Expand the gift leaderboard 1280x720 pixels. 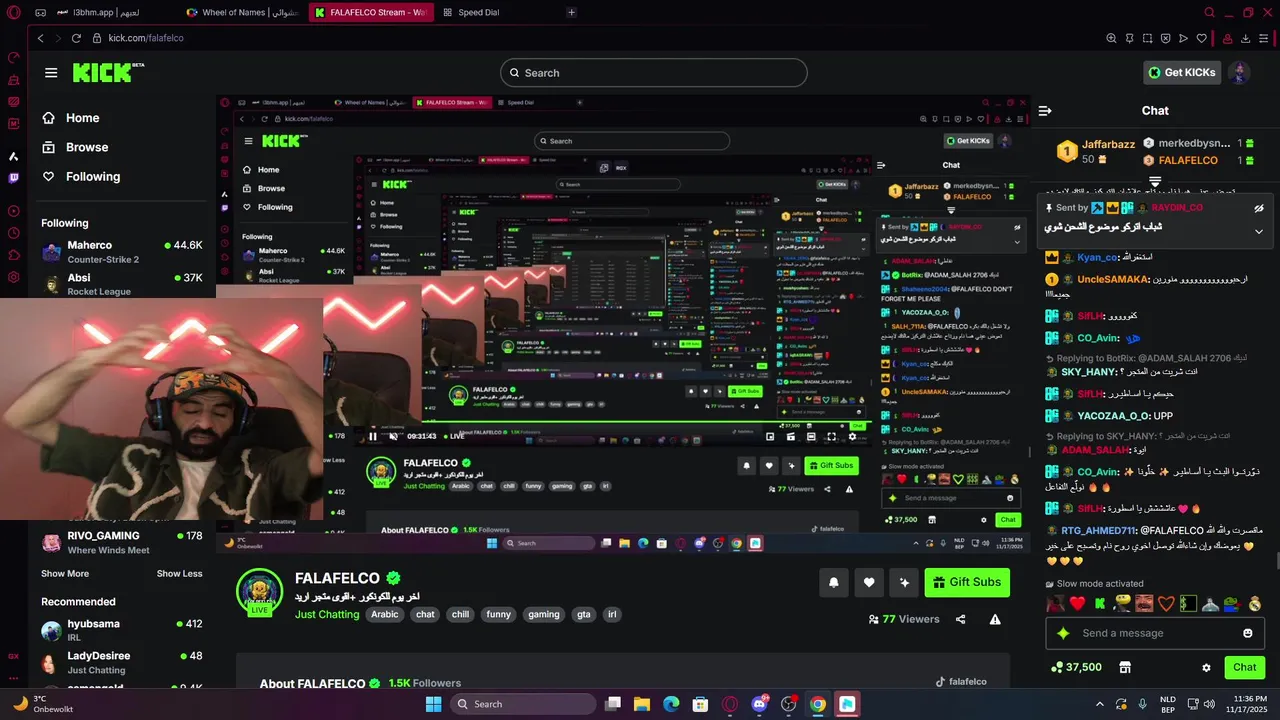click(x=1155, y=182)
